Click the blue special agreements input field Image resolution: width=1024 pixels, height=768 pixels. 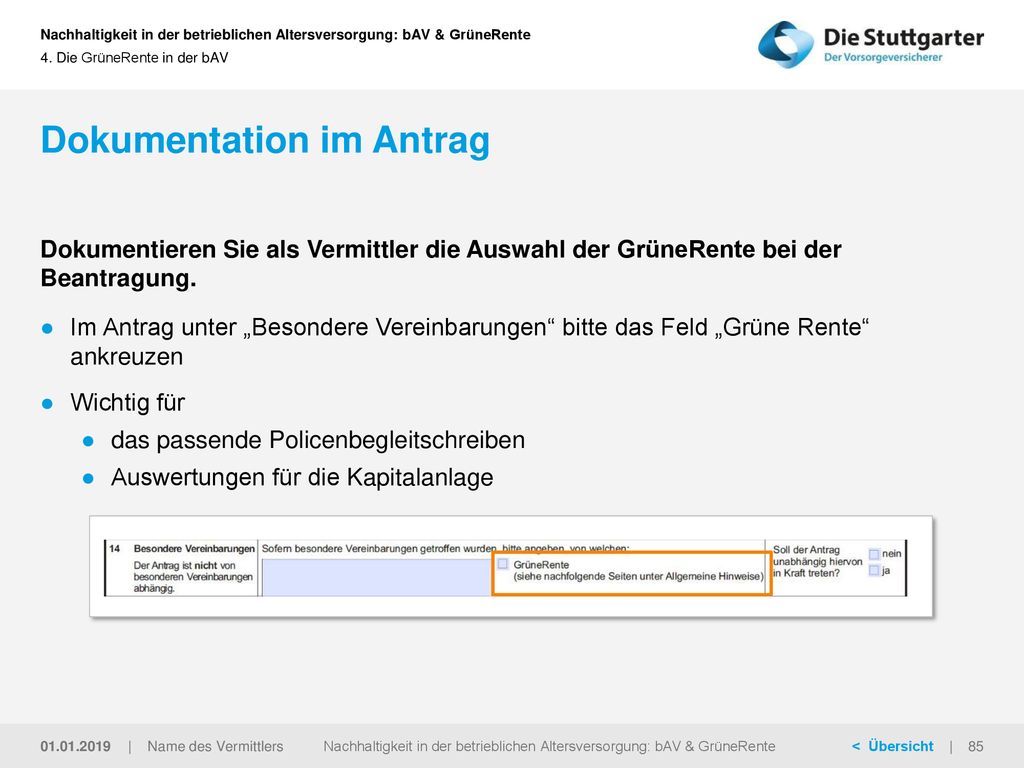coord(377,577)
